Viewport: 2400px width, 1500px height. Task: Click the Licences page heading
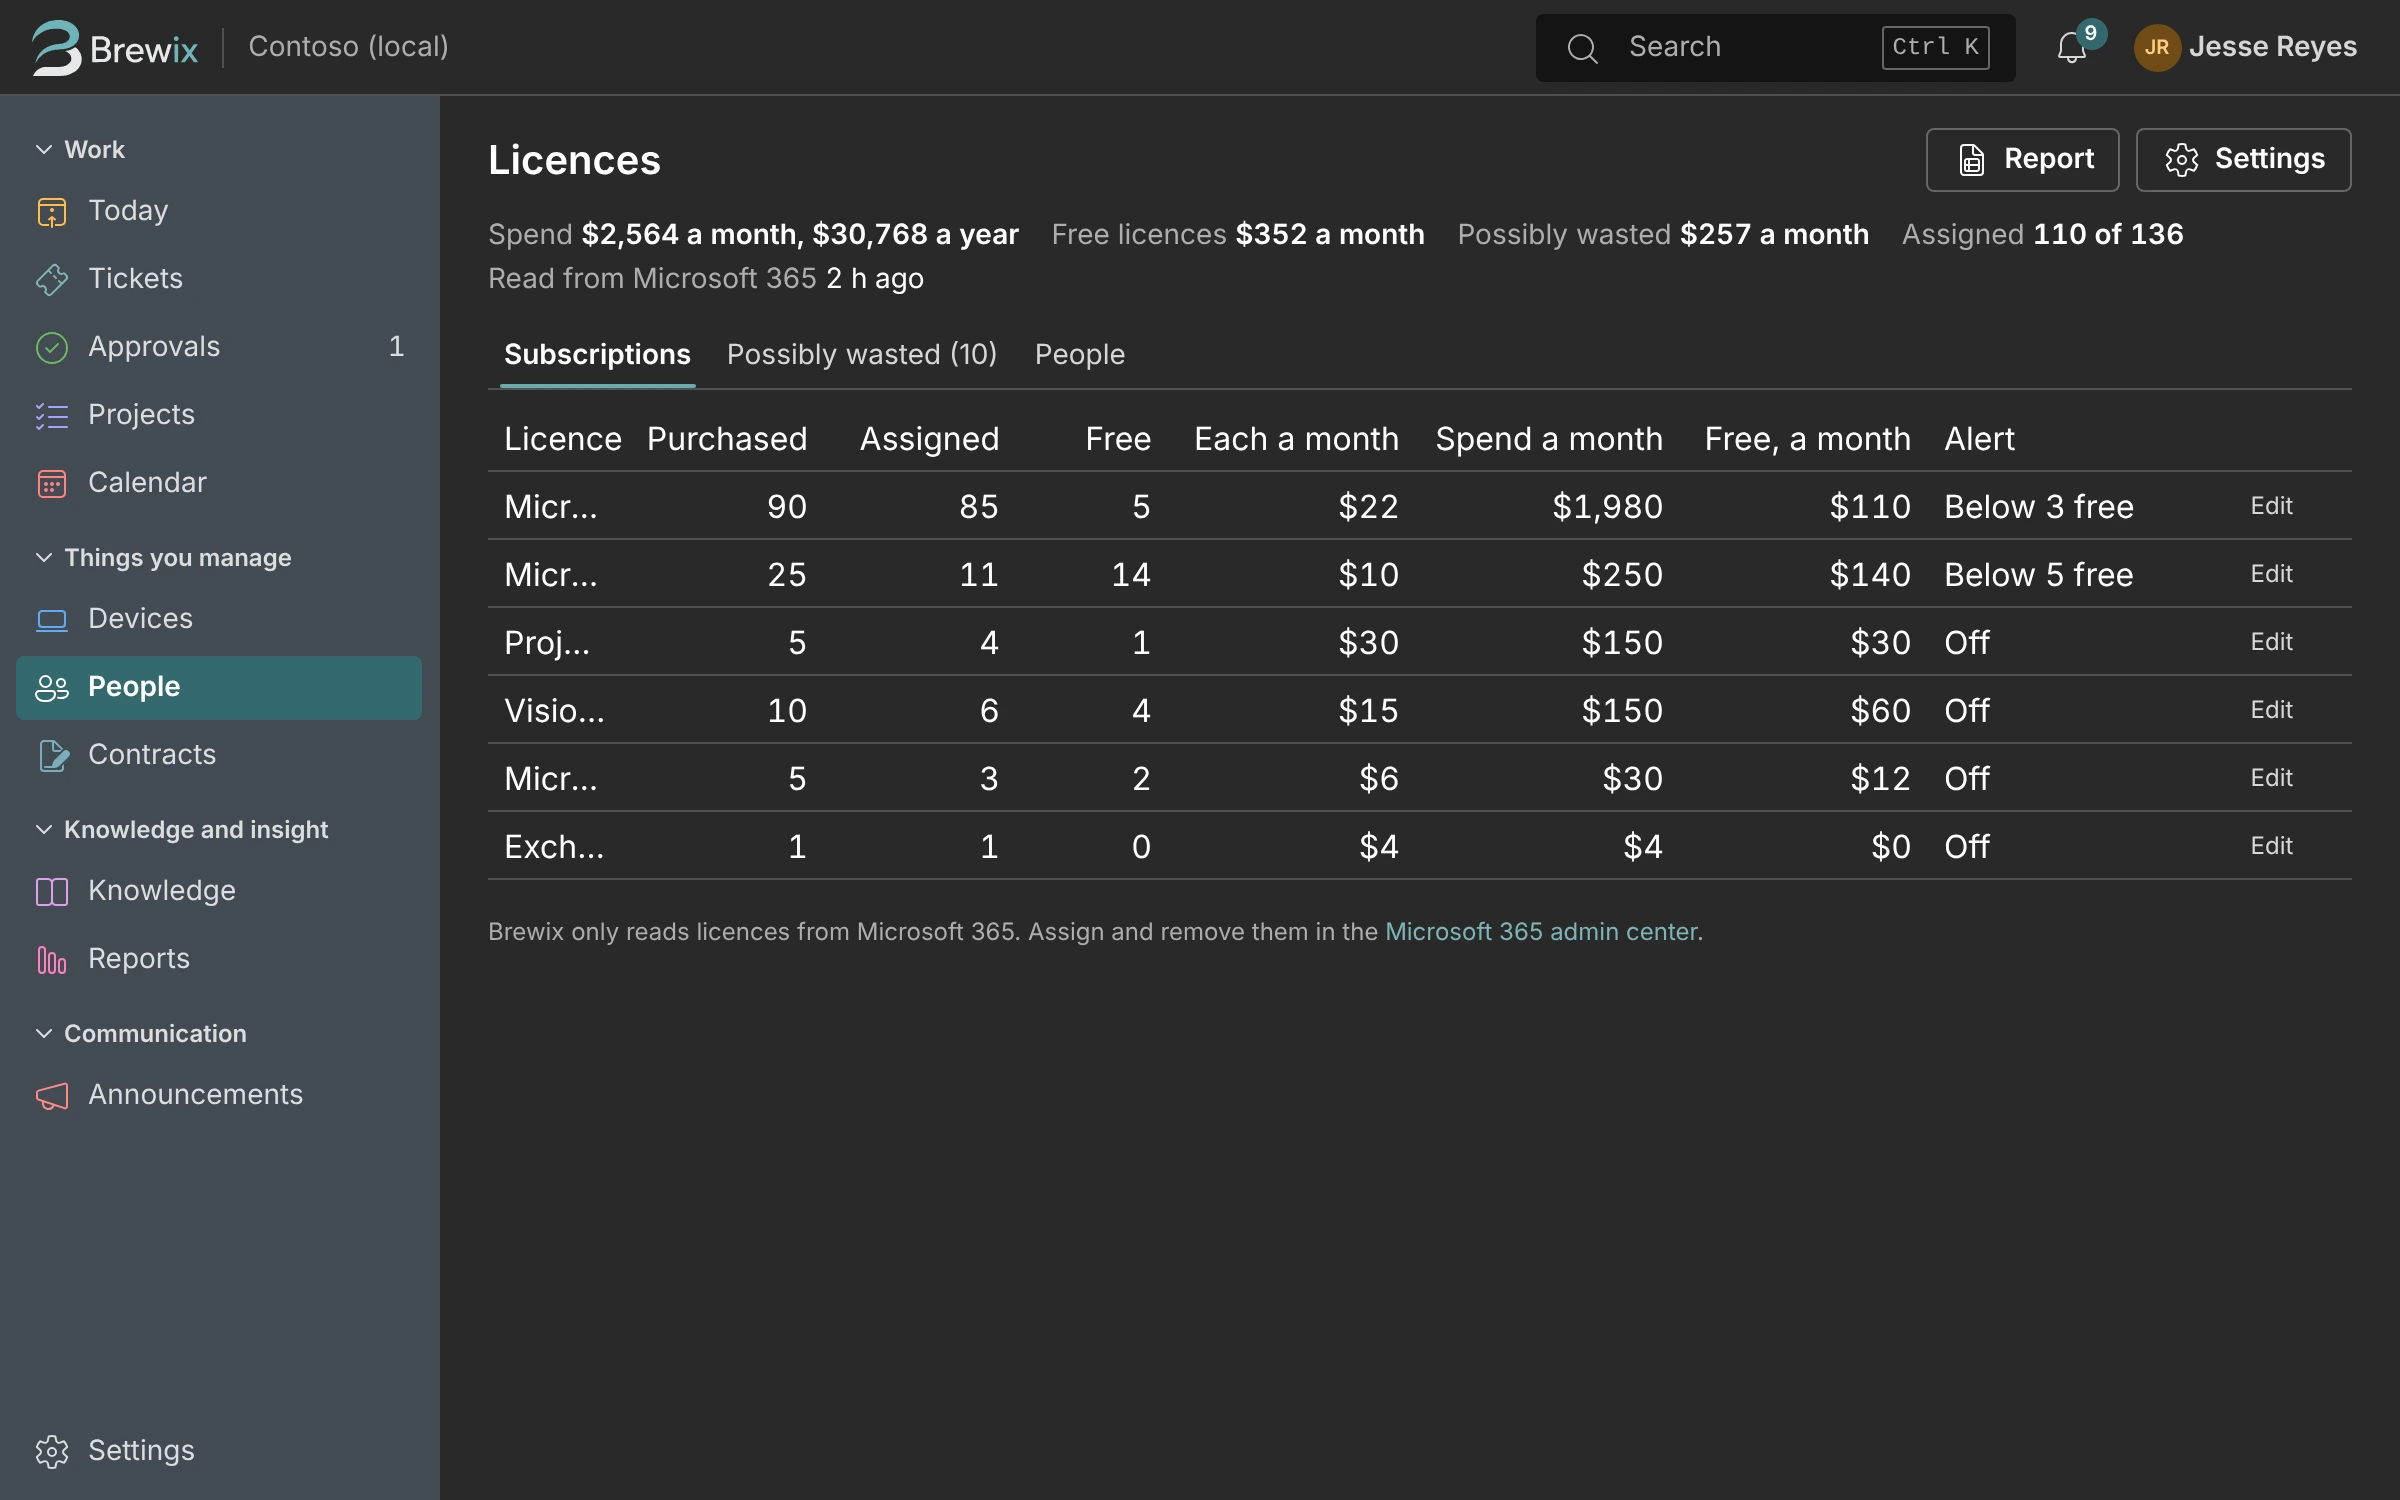(574, 160)
